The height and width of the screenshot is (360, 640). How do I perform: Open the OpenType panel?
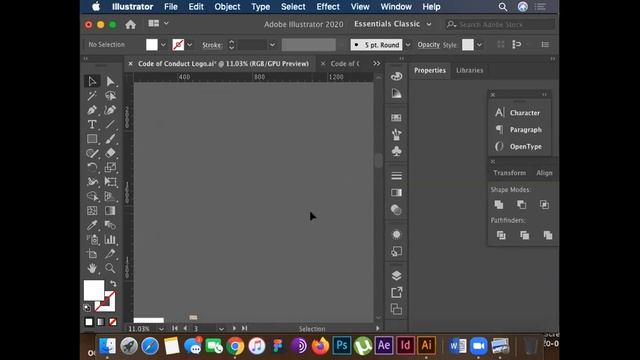518,147
